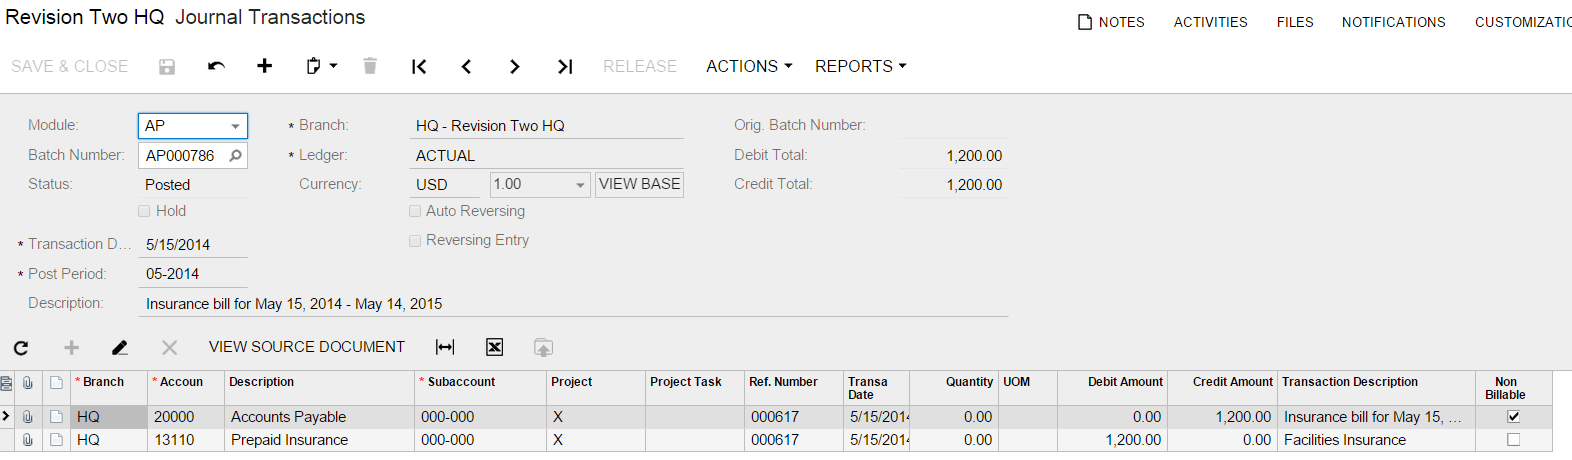The height and width of the screenshot is (460, 1572).
Task: Open the REPORTS menu
Action: pos(861,66)
